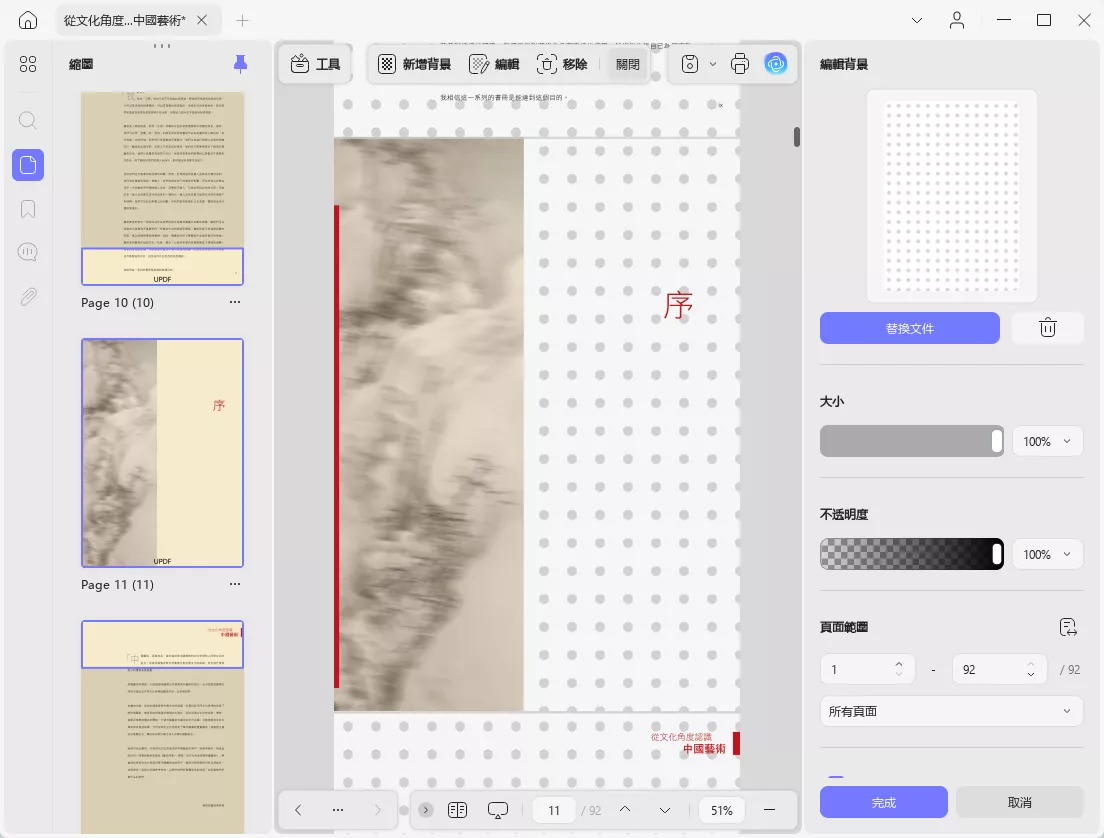Toggle the two-page view layout icon
This screenshot has height=838, width=1104.
pos(458,810)
